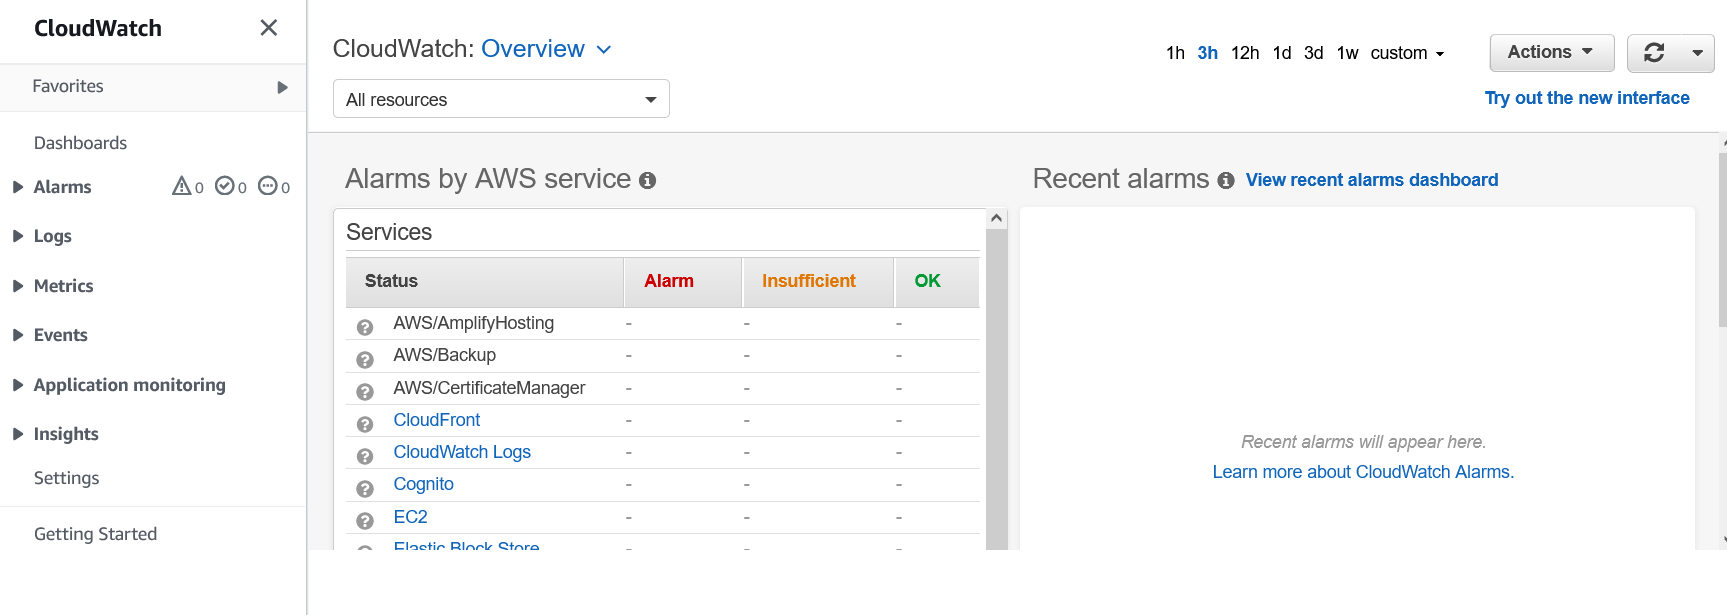Expand the Logs section
Viewport: 1727px width, 615px height.
(x=18, y=236)
